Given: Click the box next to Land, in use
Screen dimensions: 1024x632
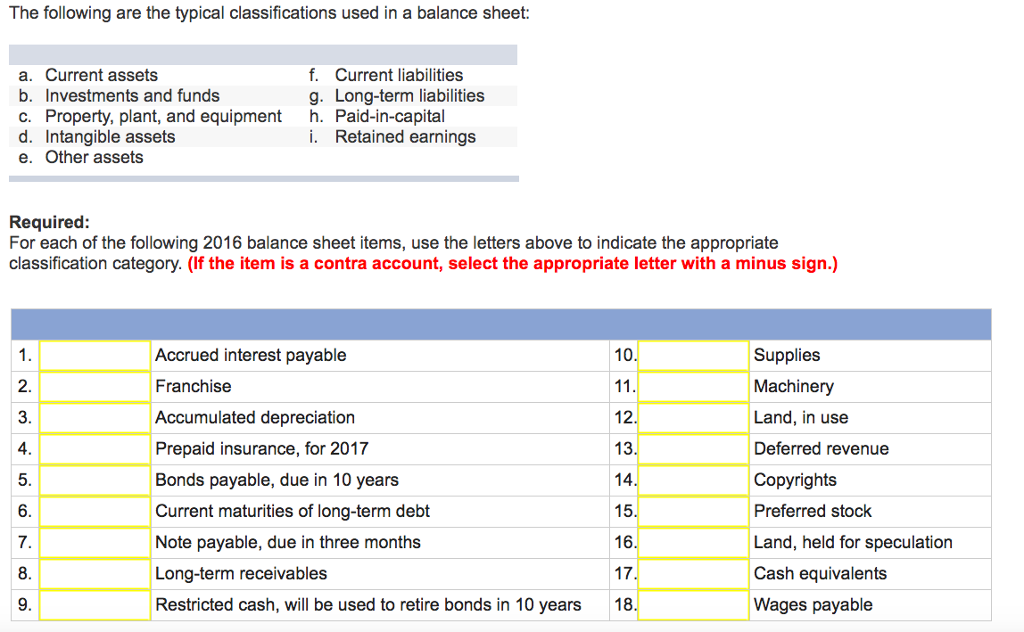Looking at the screenshot, I should click(x=694, y=417).
